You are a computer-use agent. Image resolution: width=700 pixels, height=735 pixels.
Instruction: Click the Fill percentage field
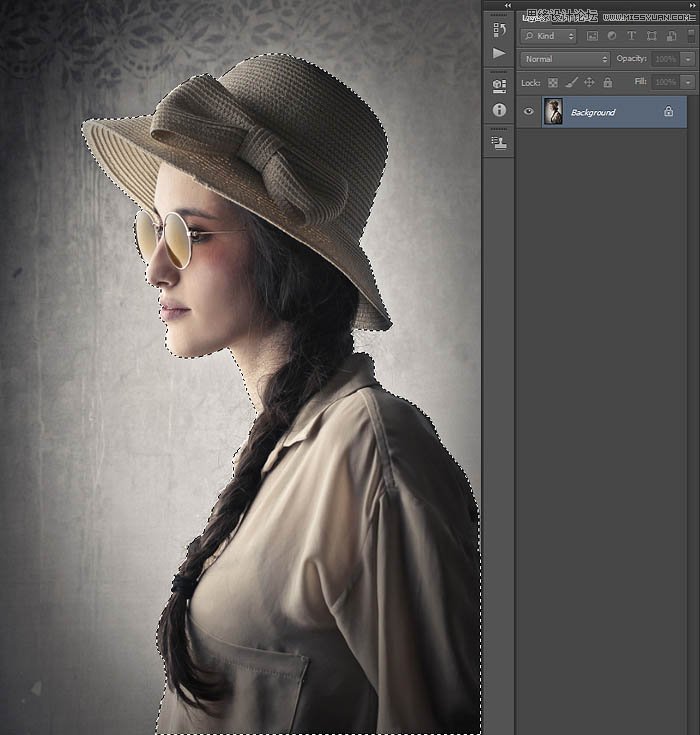pyautogui.click(x=664, y=82)
